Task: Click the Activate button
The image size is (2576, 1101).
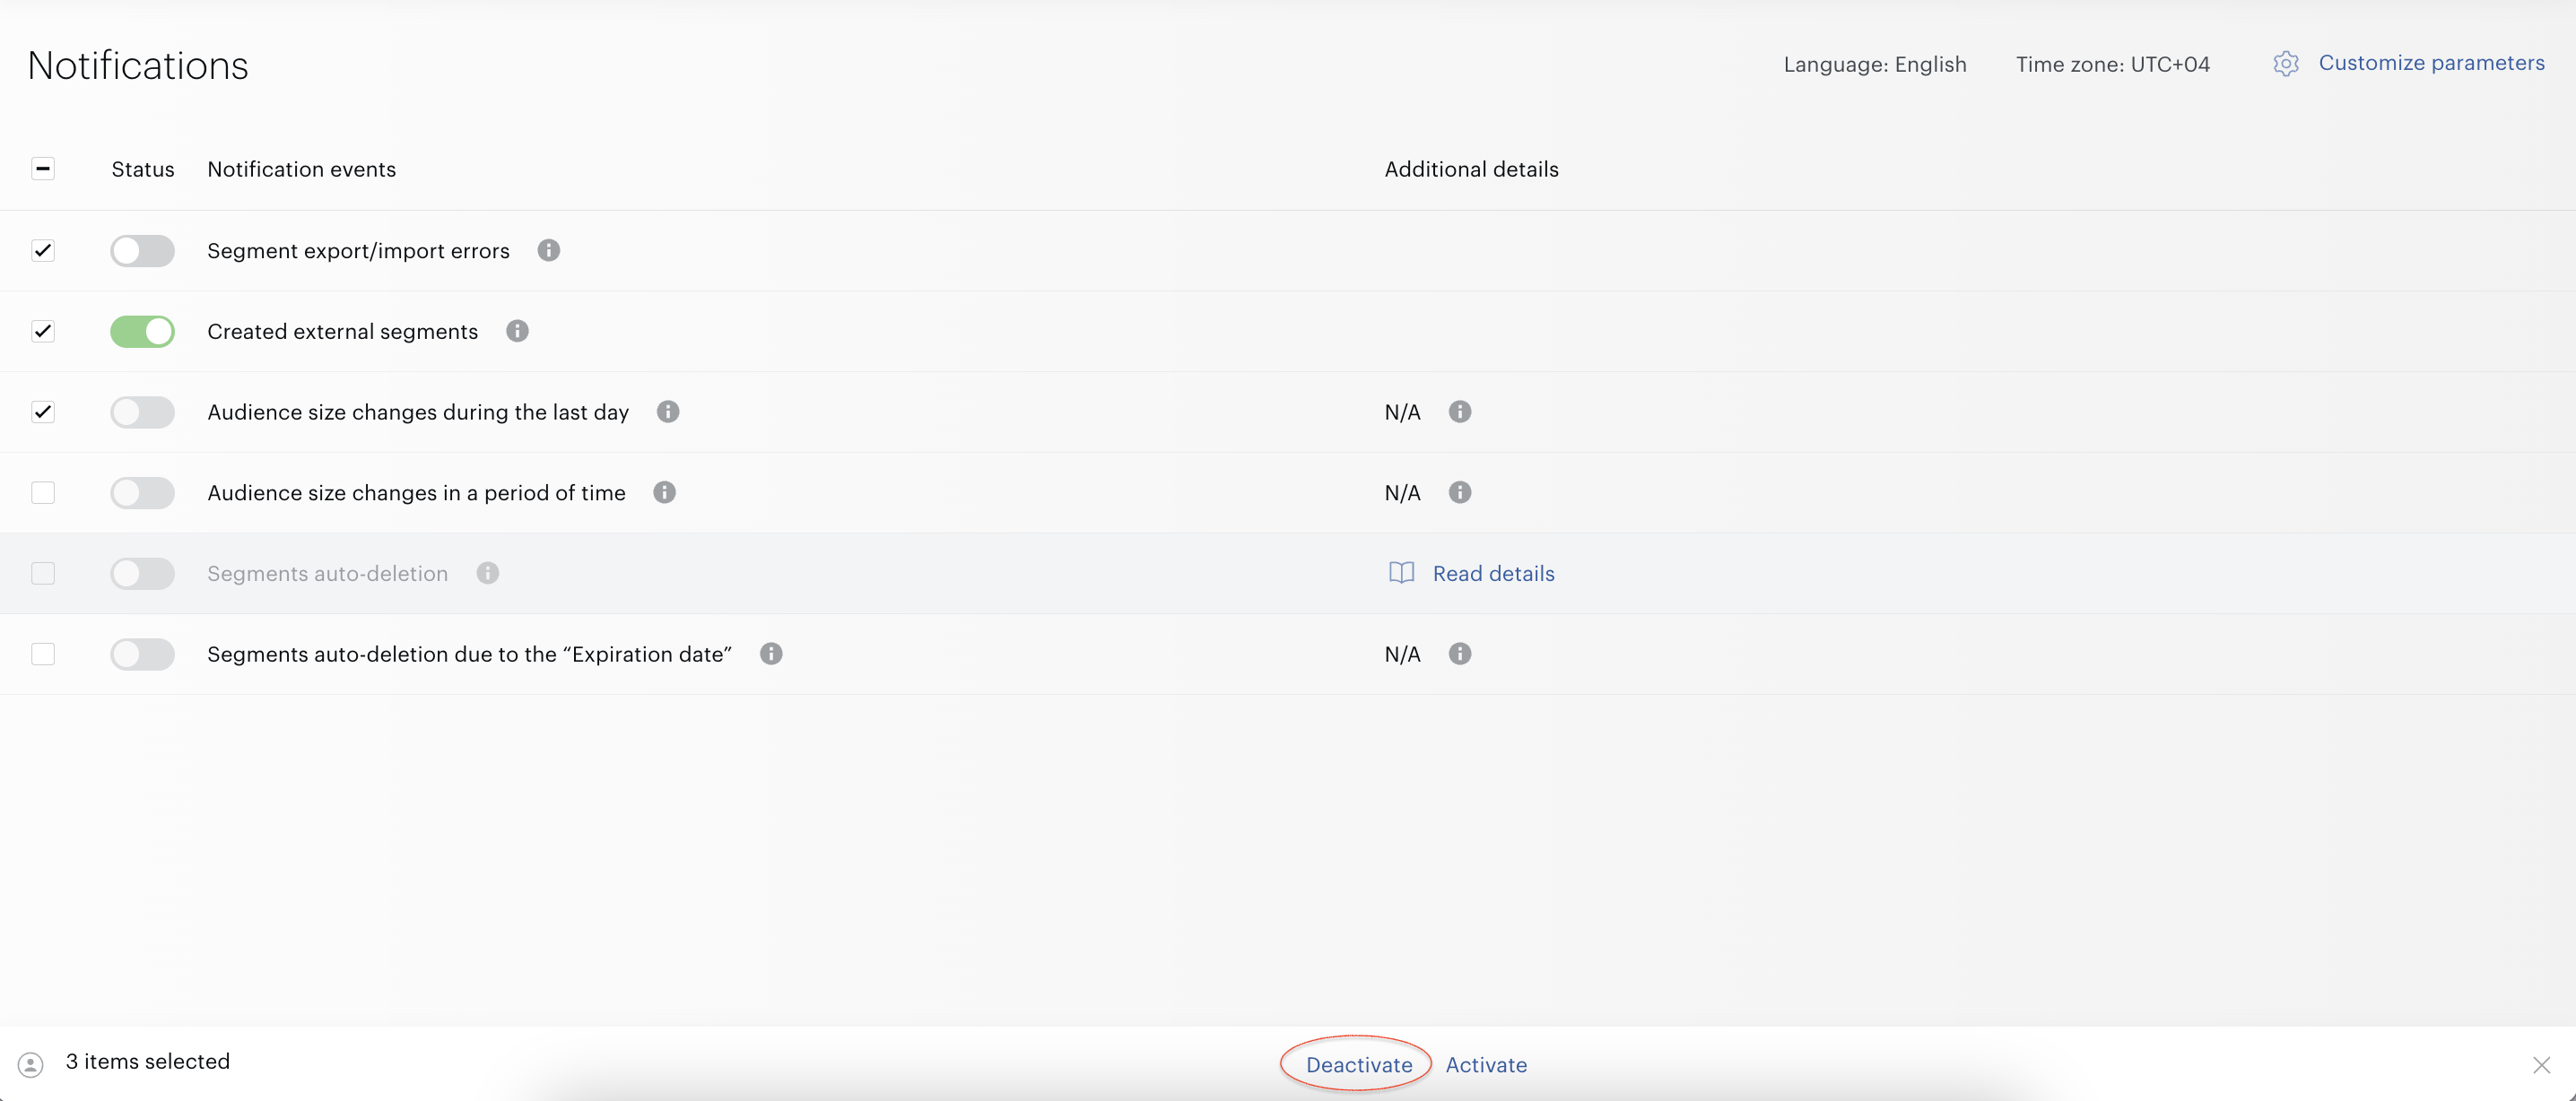Action: click(x=1486, y=1065)
